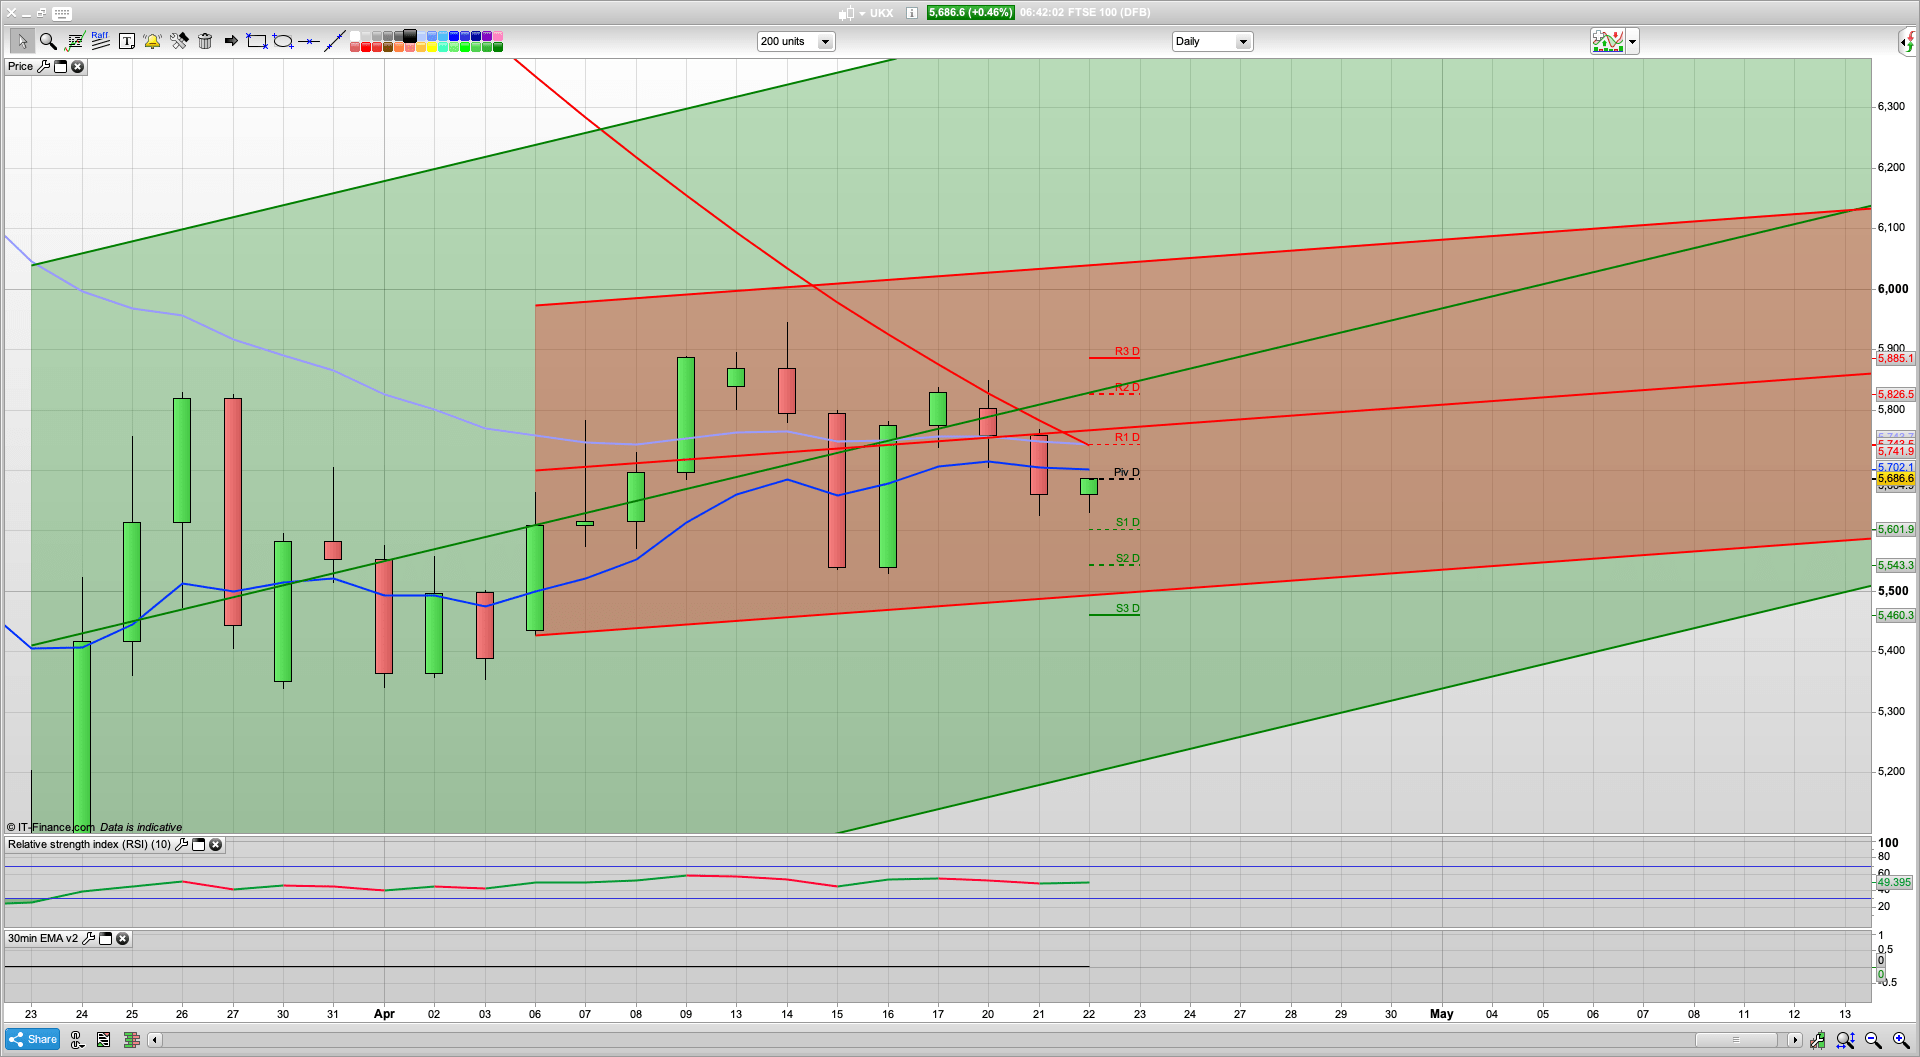Click the Share button
This screenshot has width=1920, height=1057.
tap(32, 1040)
